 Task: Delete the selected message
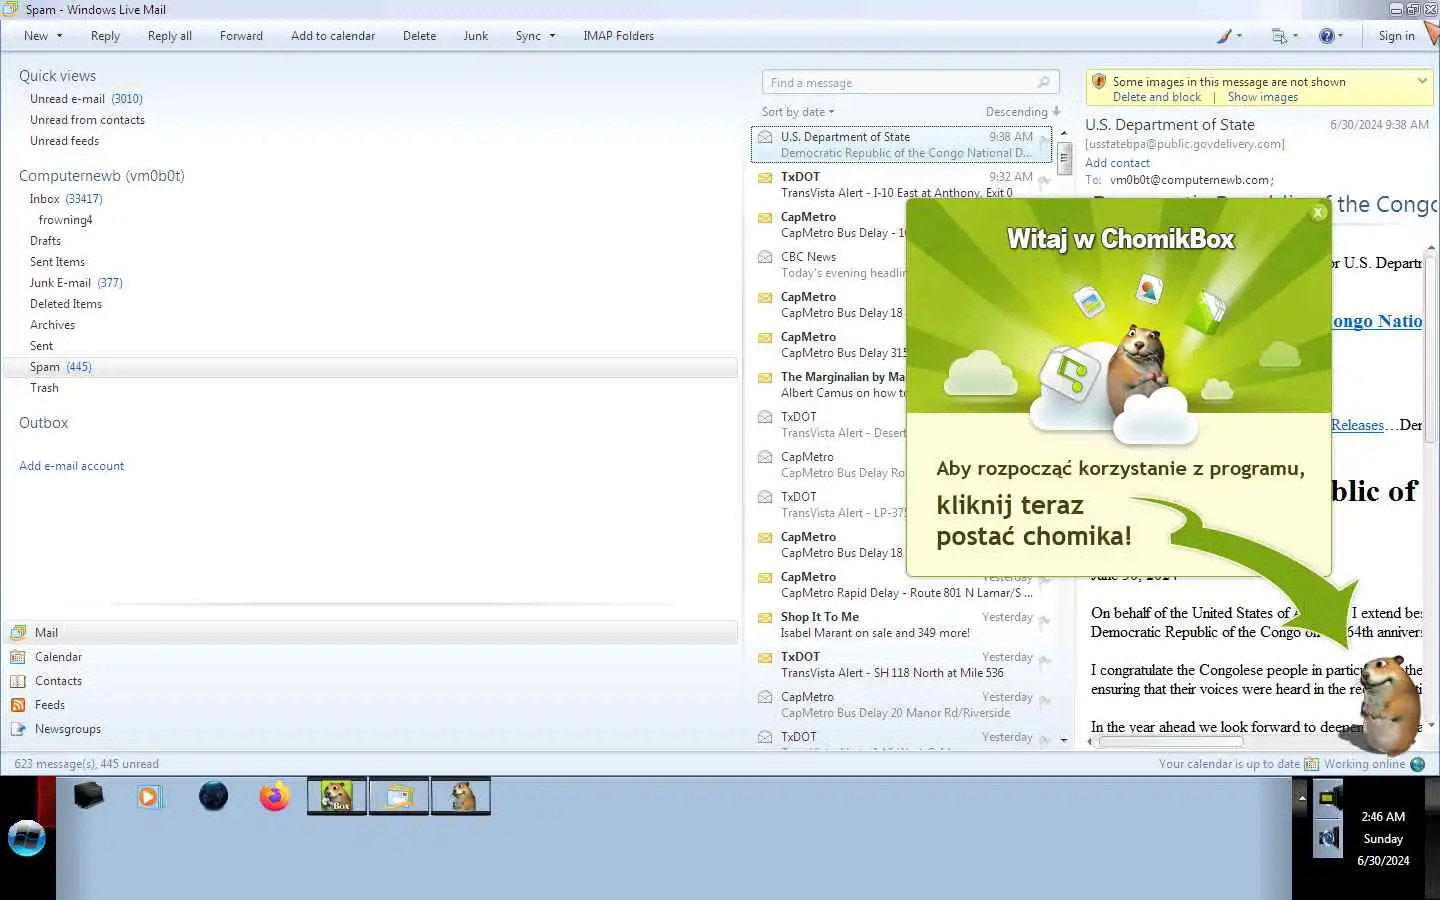(419, 36)
